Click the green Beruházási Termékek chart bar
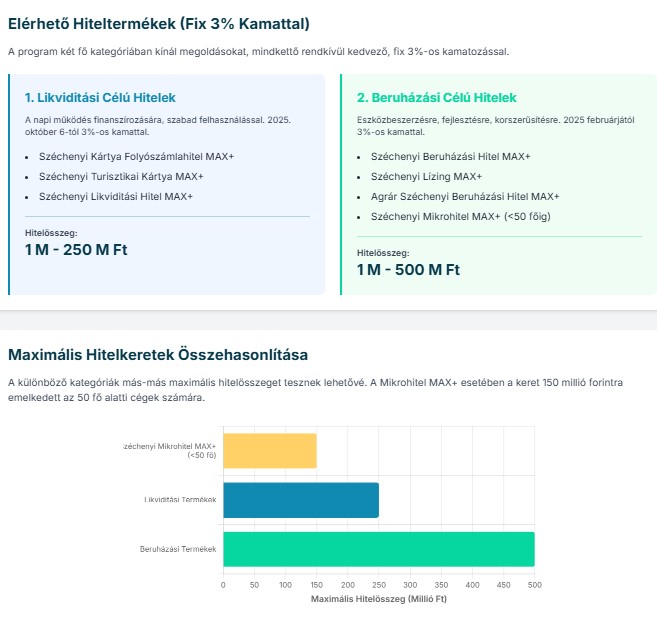 (x=378, y=549)
